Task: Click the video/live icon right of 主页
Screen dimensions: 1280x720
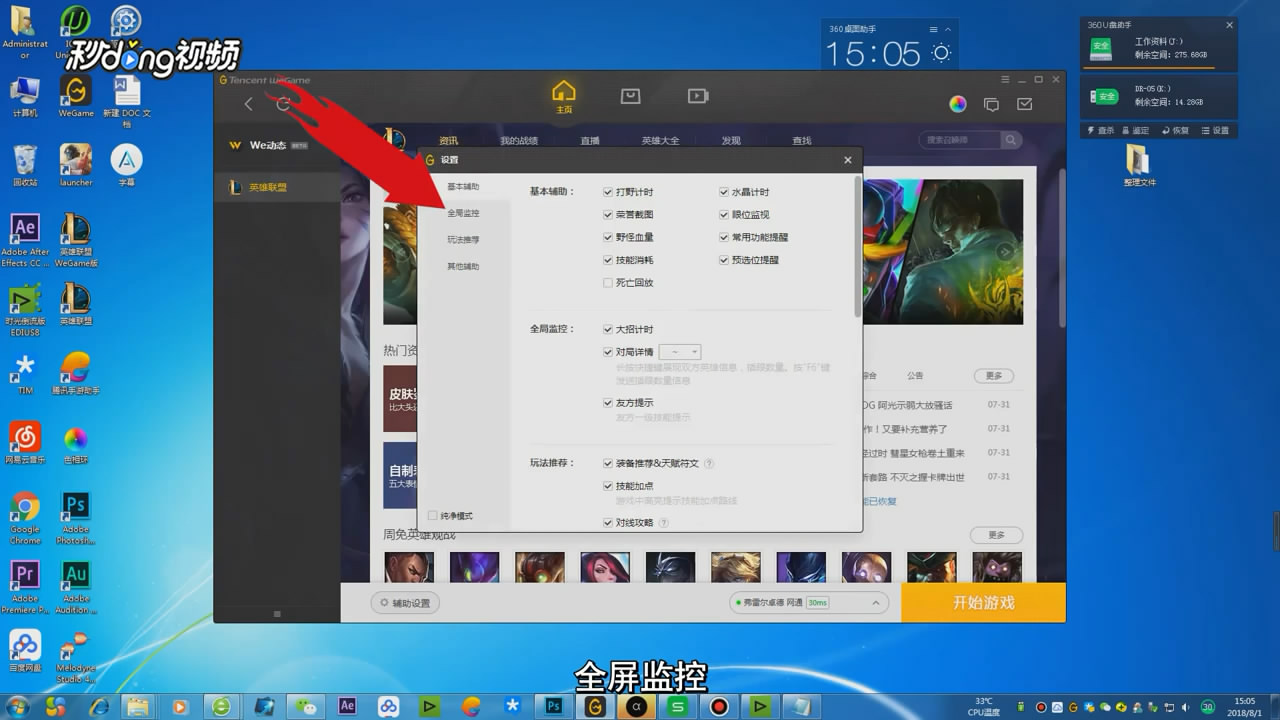Action: tap(697, 97)
